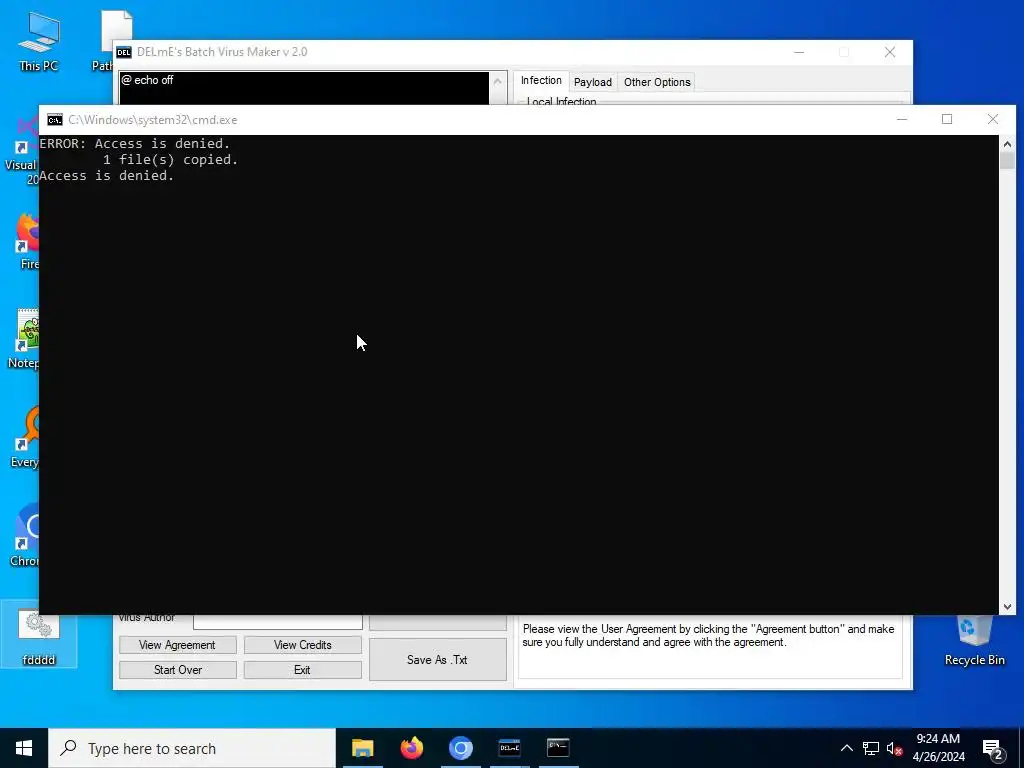
Task: Click the taskbar clock and date
Action: point(938,748)
